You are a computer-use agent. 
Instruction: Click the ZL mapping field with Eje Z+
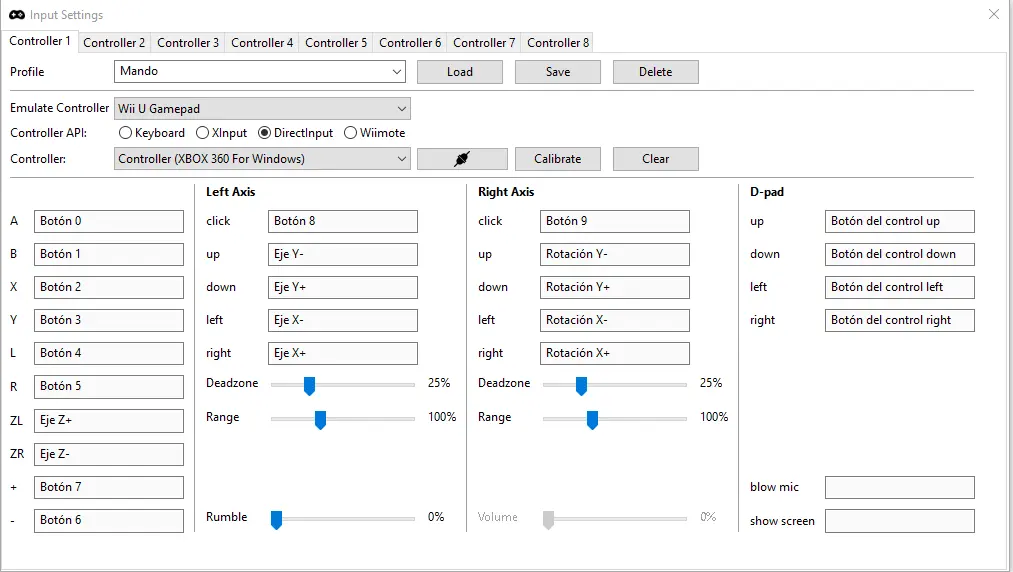click(109, 420)
